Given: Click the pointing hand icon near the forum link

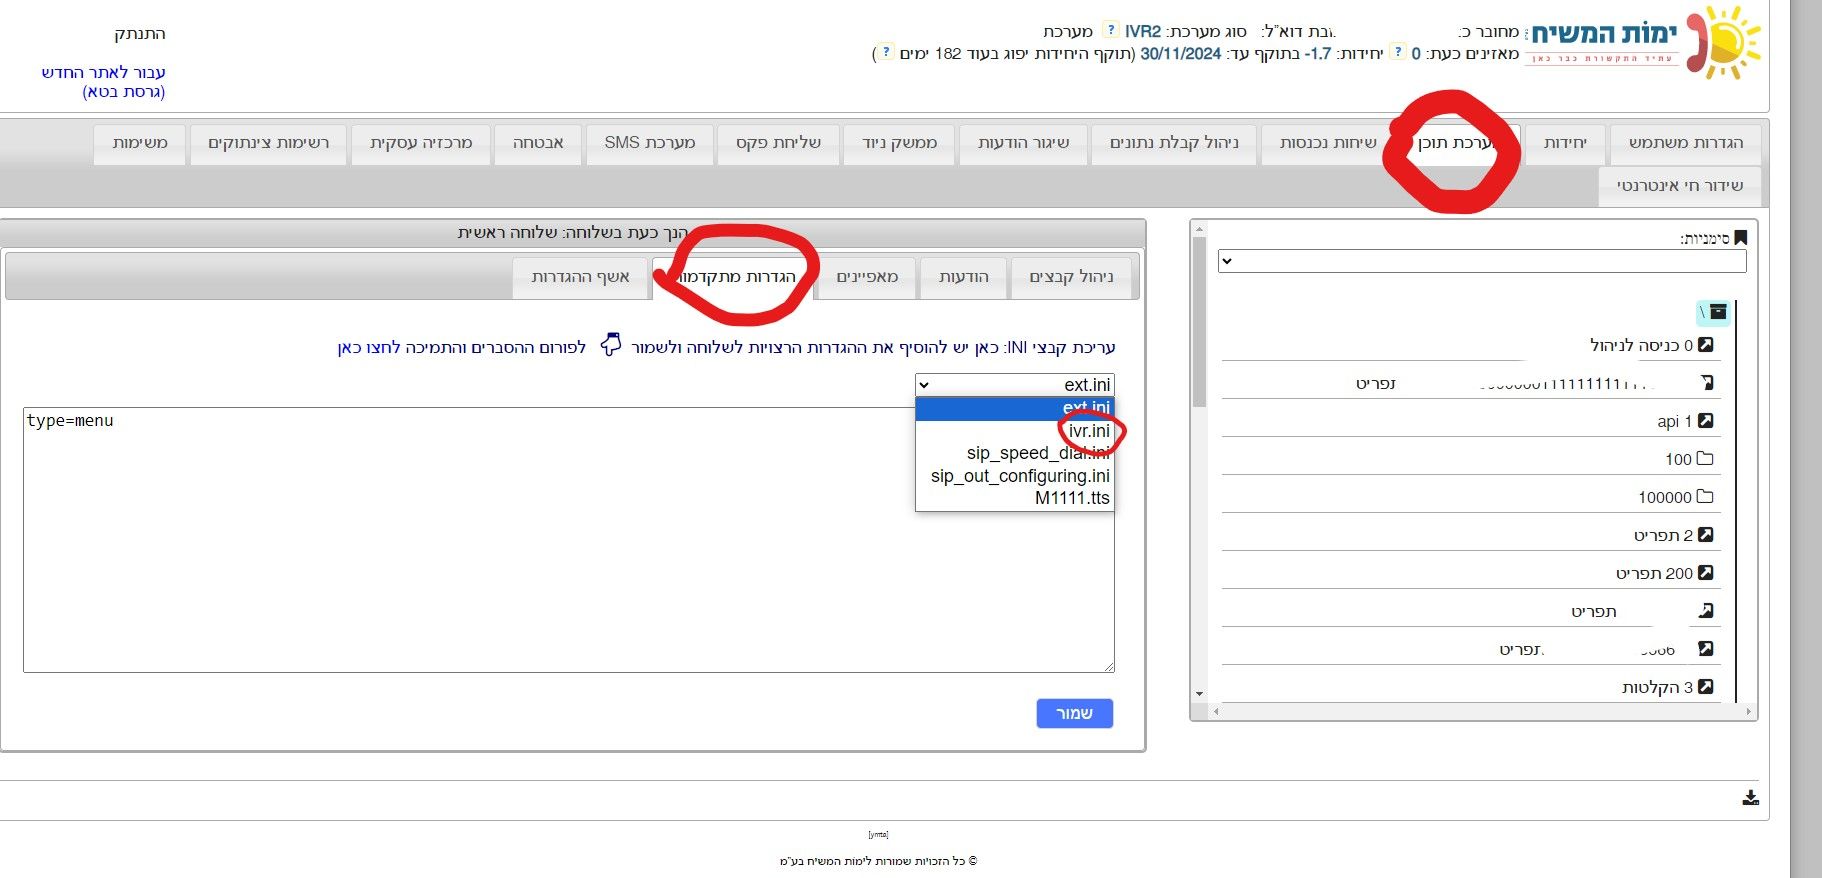Looking at the screenshot, I should tap(611, 345).
